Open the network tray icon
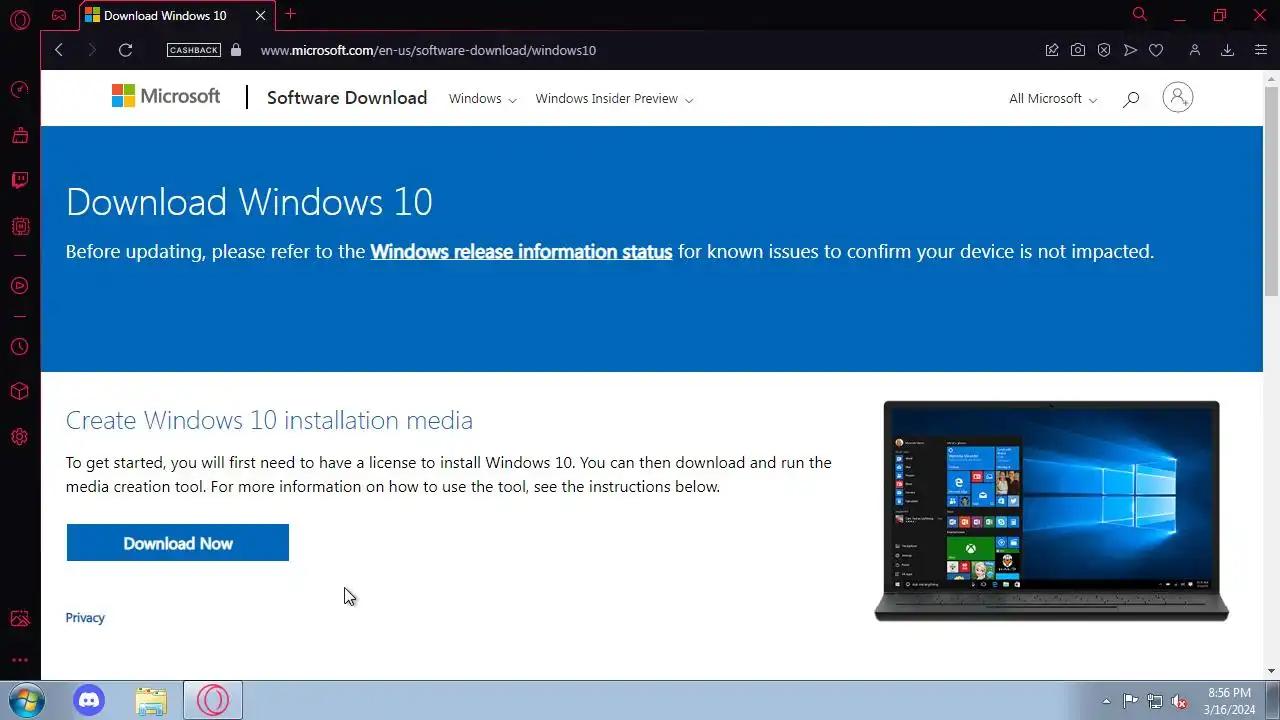Image resolution: width=1280 pixels, height=720 pixels. pyautogui.click(x=1155, y=701)
